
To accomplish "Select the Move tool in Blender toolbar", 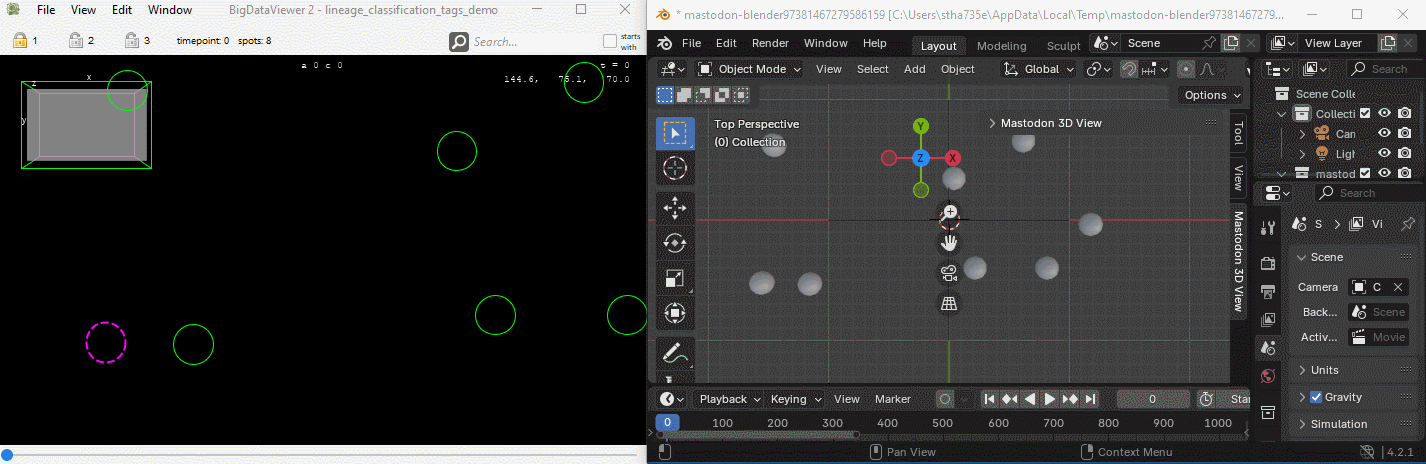I will (x=674, y=208).
